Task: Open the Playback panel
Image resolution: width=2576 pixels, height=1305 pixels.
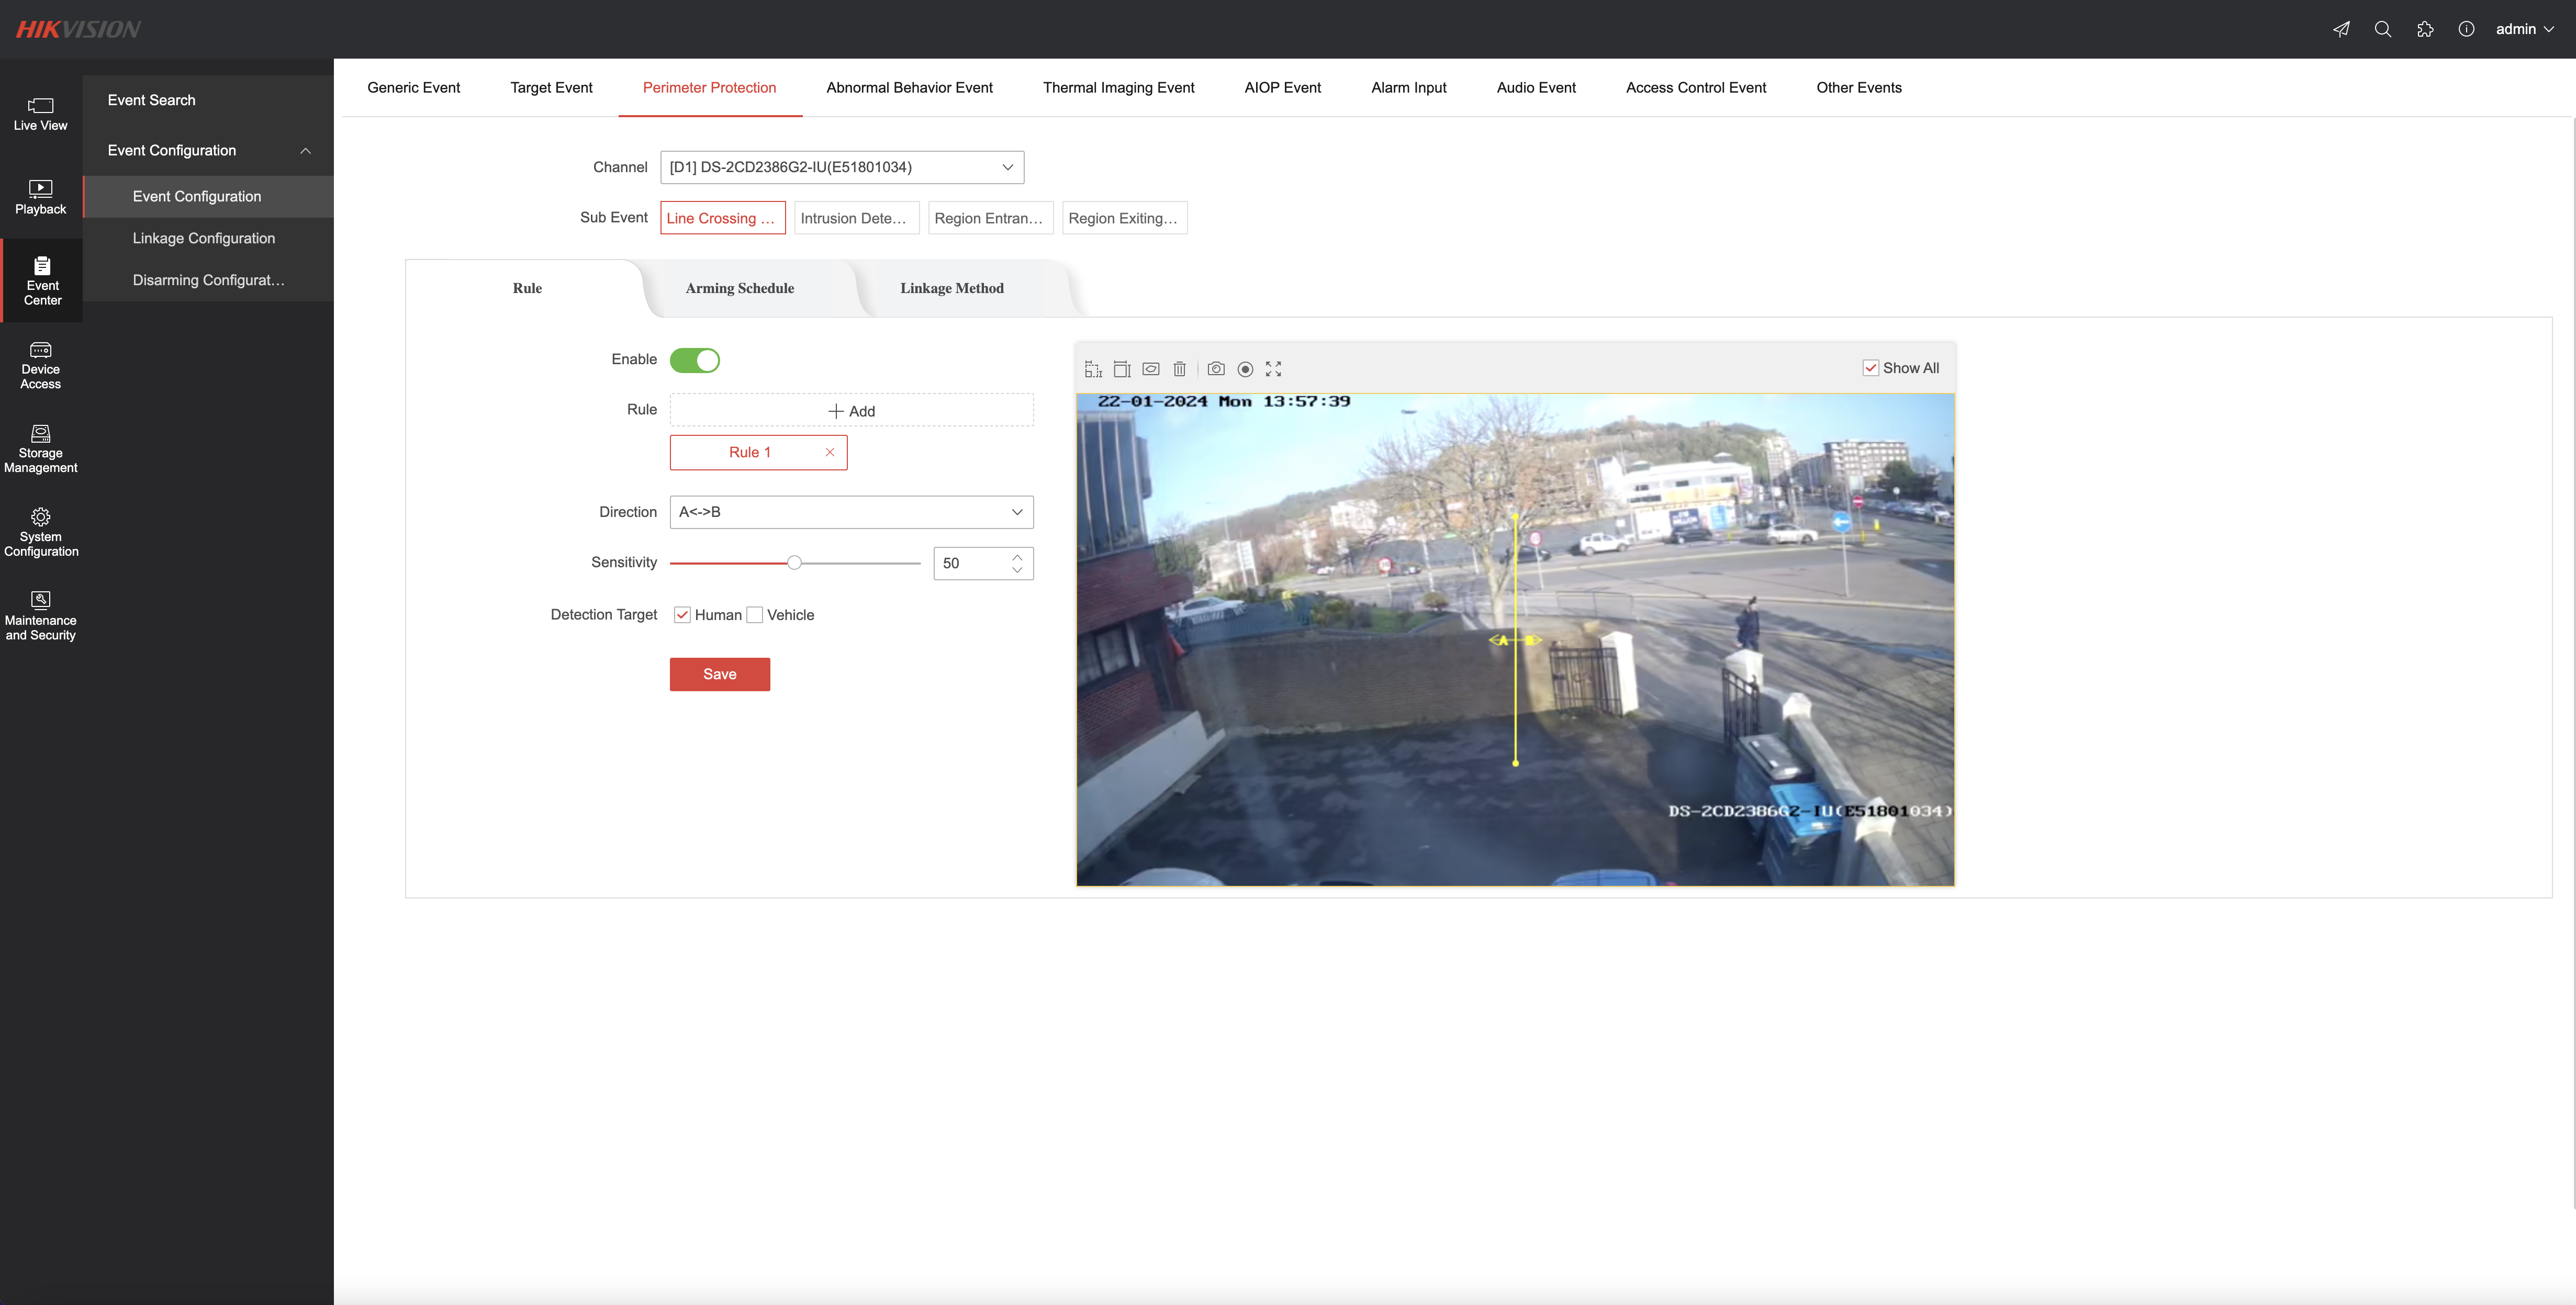Action: 40,197
